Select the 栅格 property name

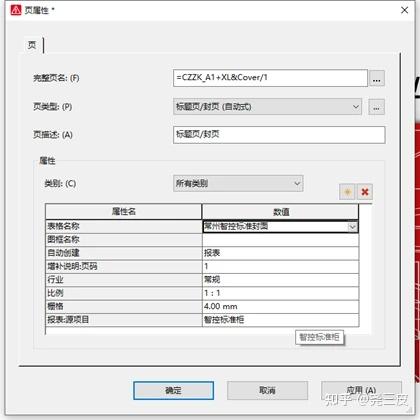124,307
